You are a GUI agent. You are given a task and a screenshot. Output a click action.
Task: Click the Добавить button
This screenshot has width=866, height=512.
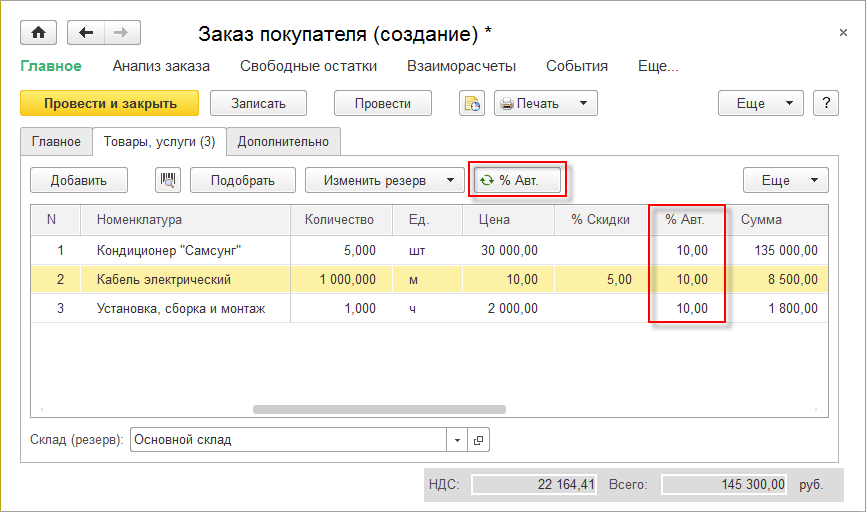[x=79, y=181]
